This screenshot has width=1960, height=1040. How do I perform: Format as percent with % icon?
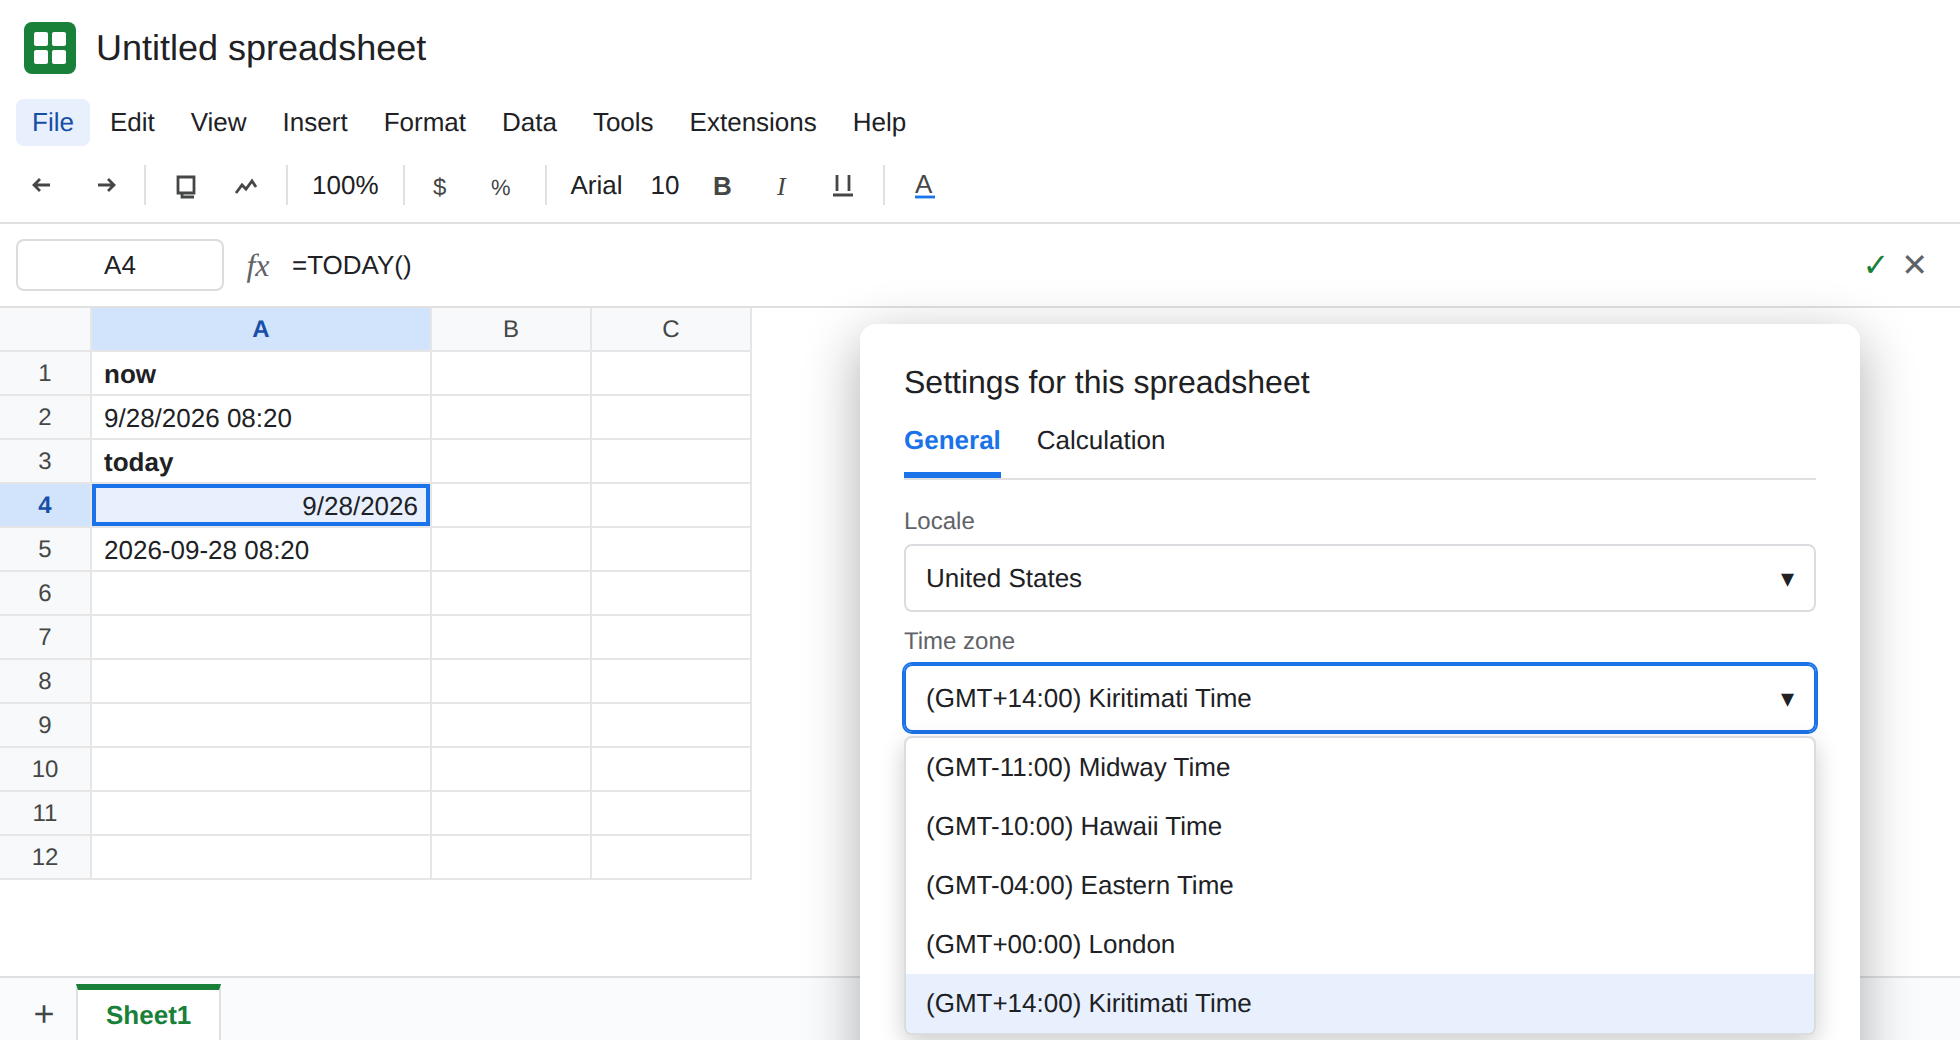[501, 187]
